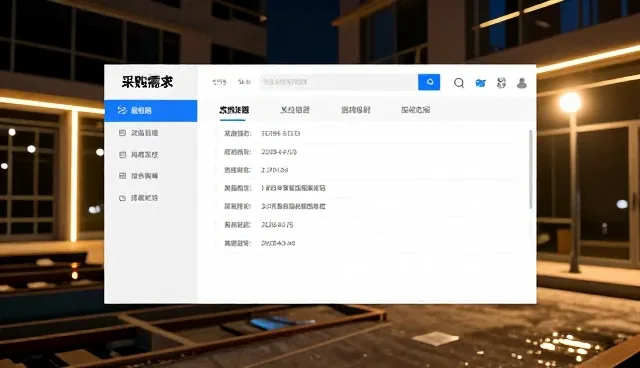This screenshot has height=368, width=640.
Task: Click the long value in fourth detail row
Action: point(293,188)
